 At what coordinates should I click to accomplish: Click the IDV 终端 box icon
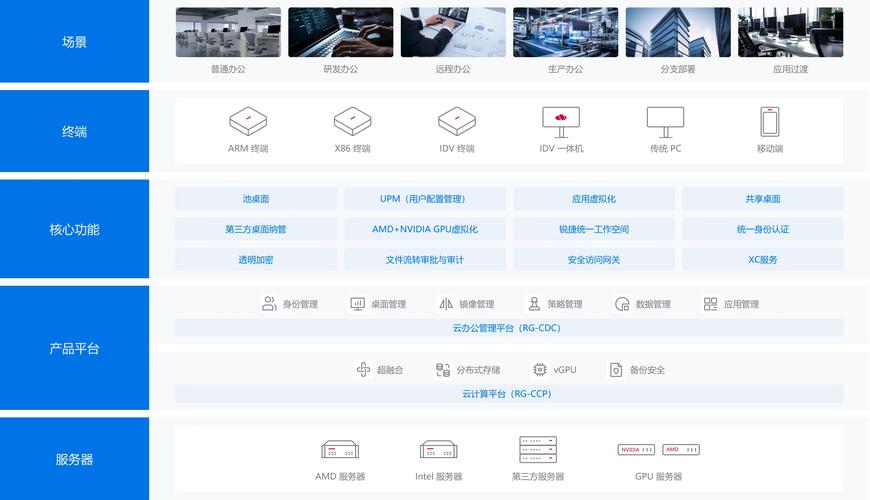coord(457,122)
